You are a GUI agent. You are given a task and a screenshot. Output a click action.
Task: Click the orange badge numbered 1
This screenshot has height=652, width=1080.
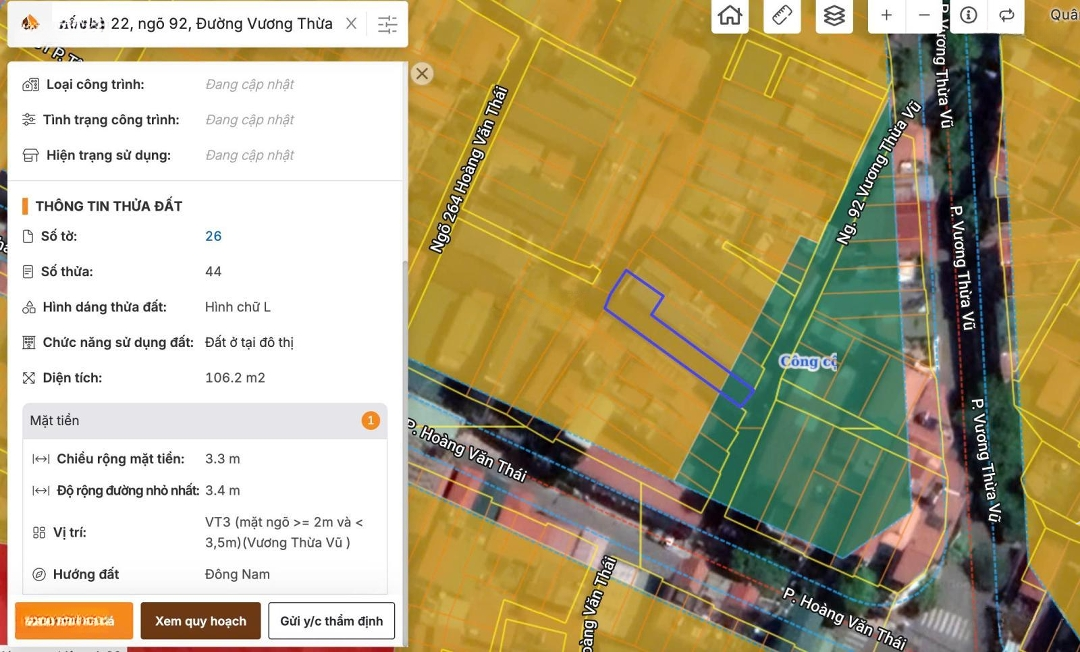pos(370,421)
